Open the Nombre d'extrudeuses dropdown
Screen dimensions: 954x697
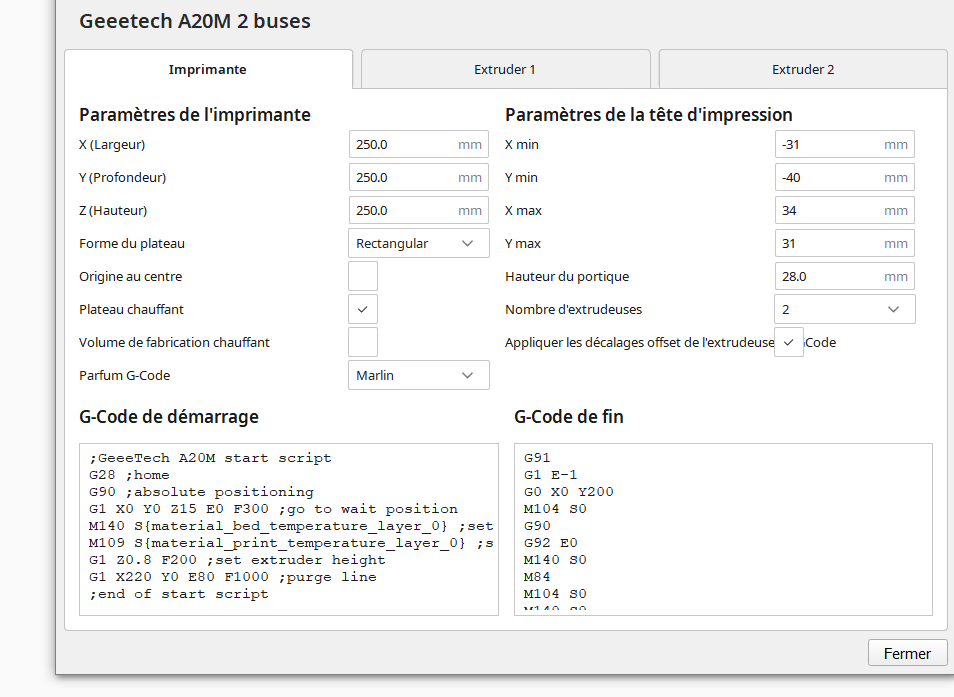[x=844, y=309]
